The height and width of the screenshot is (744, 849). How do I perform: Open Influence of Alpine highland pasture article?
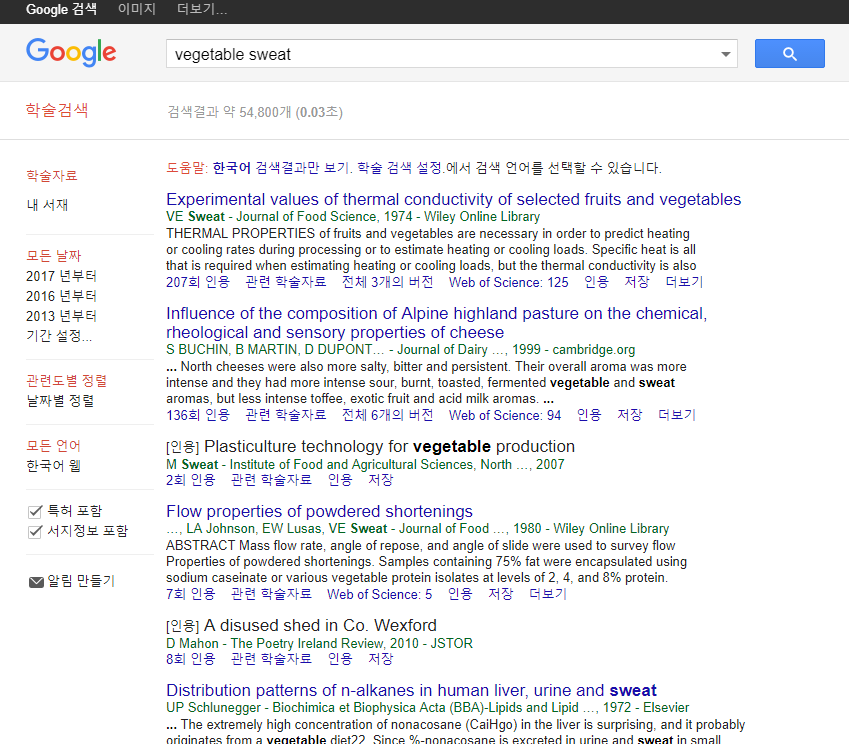coord(436,323)
